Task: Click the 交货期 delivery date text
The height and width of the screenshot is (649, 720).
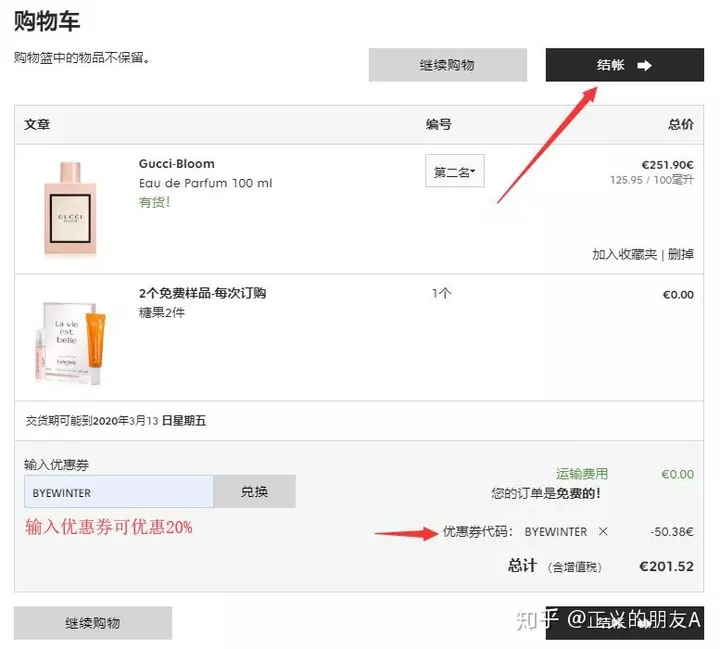Action: (x=116, y=421)
